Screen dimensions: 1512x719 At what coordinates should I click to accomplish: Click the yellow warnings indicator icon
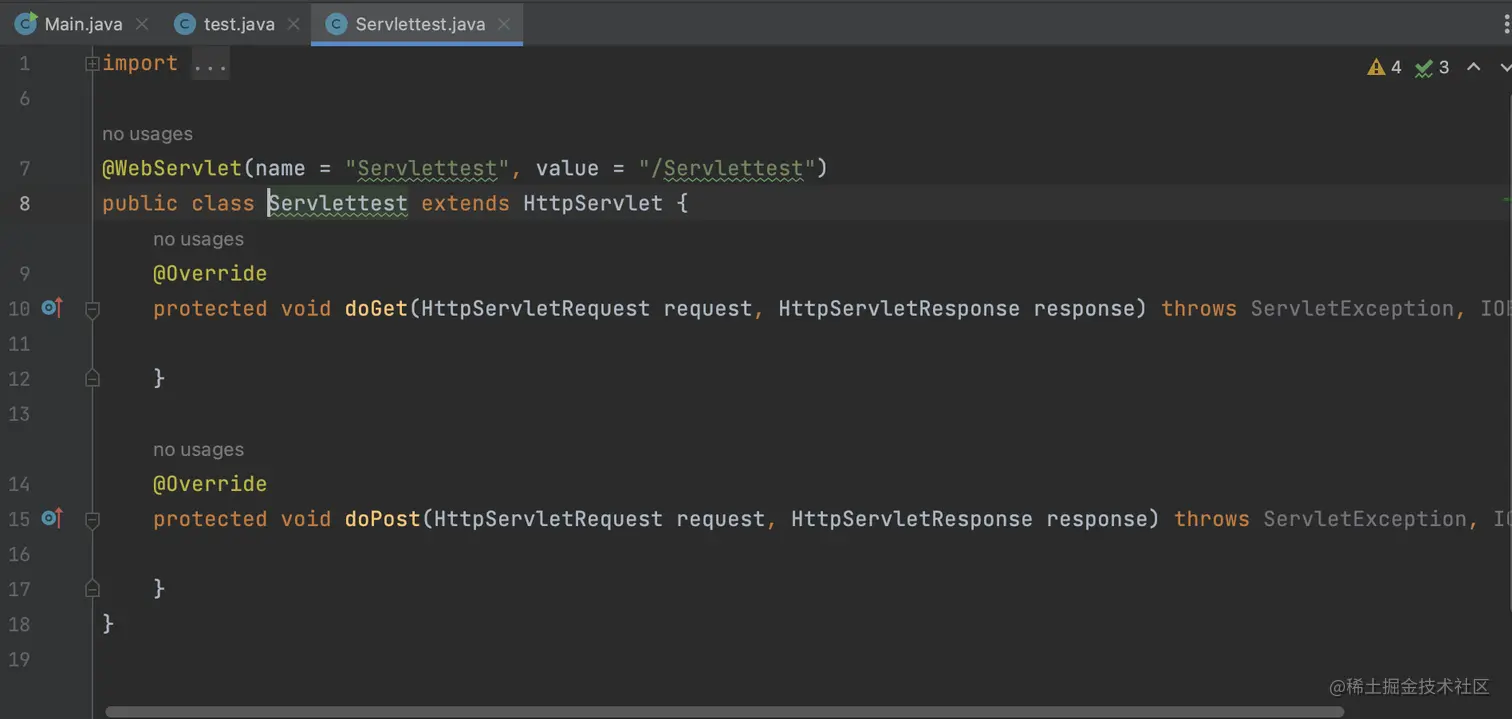coord(1377,67)
